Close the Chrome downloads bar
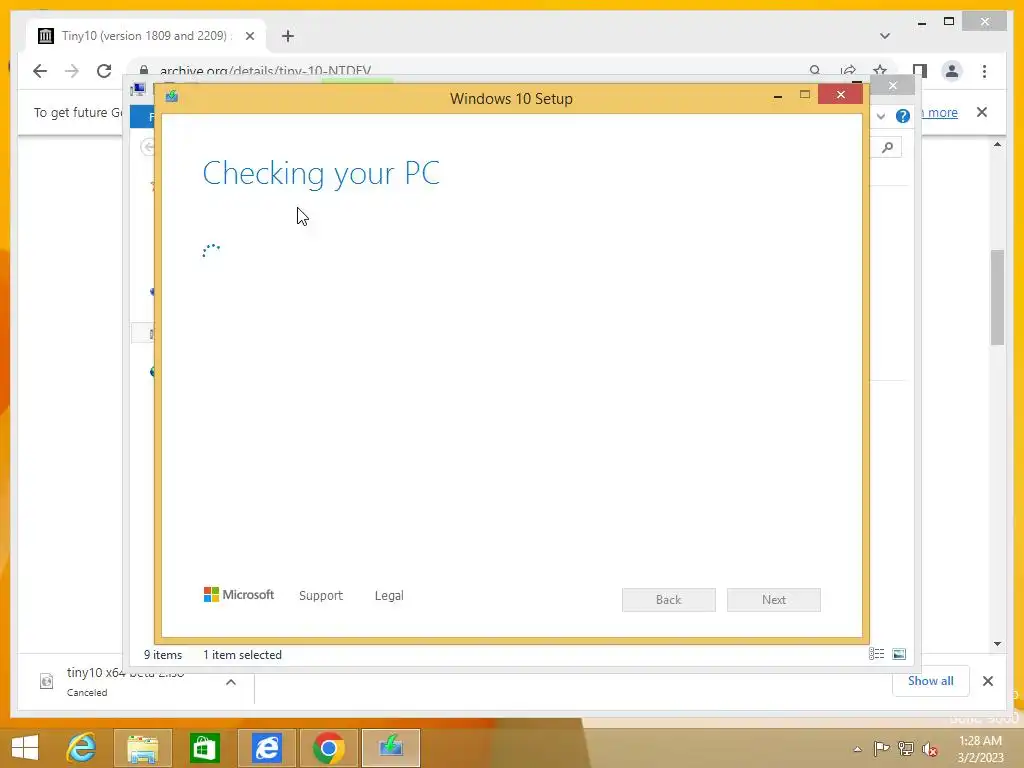This screenshot has height=768, width=1024. coord(987,681)
